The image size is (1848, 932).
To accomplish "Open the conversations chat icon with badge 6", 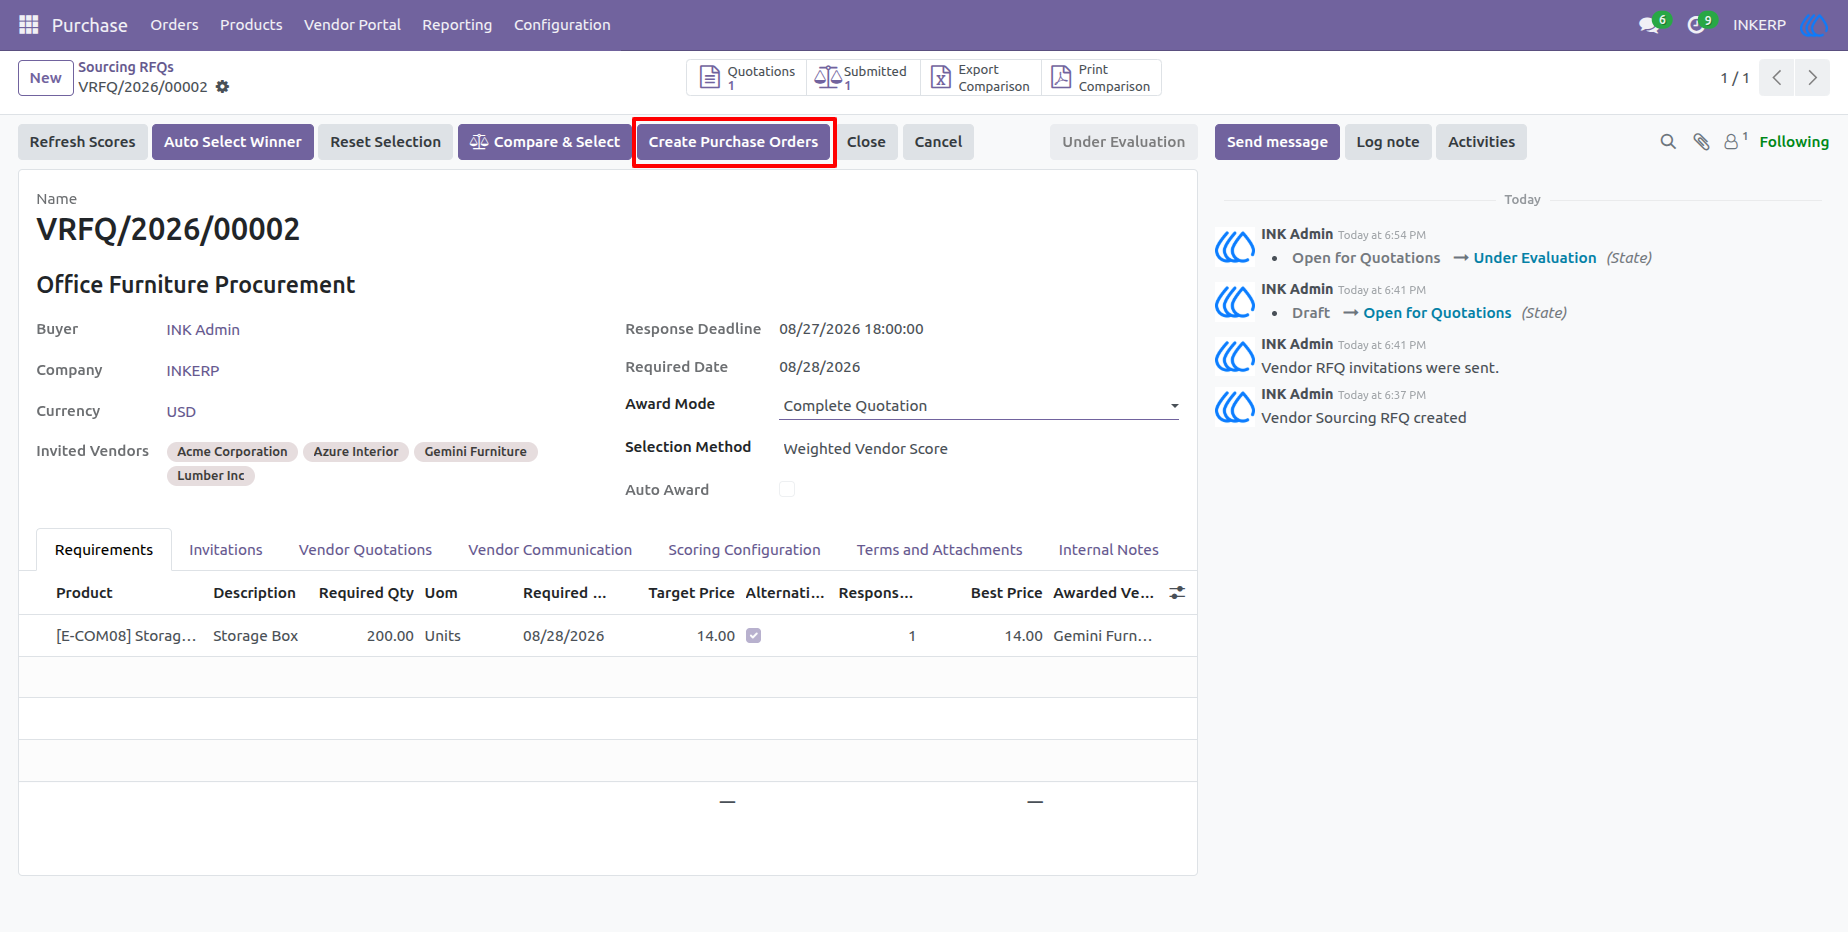I will (1651, 24).
